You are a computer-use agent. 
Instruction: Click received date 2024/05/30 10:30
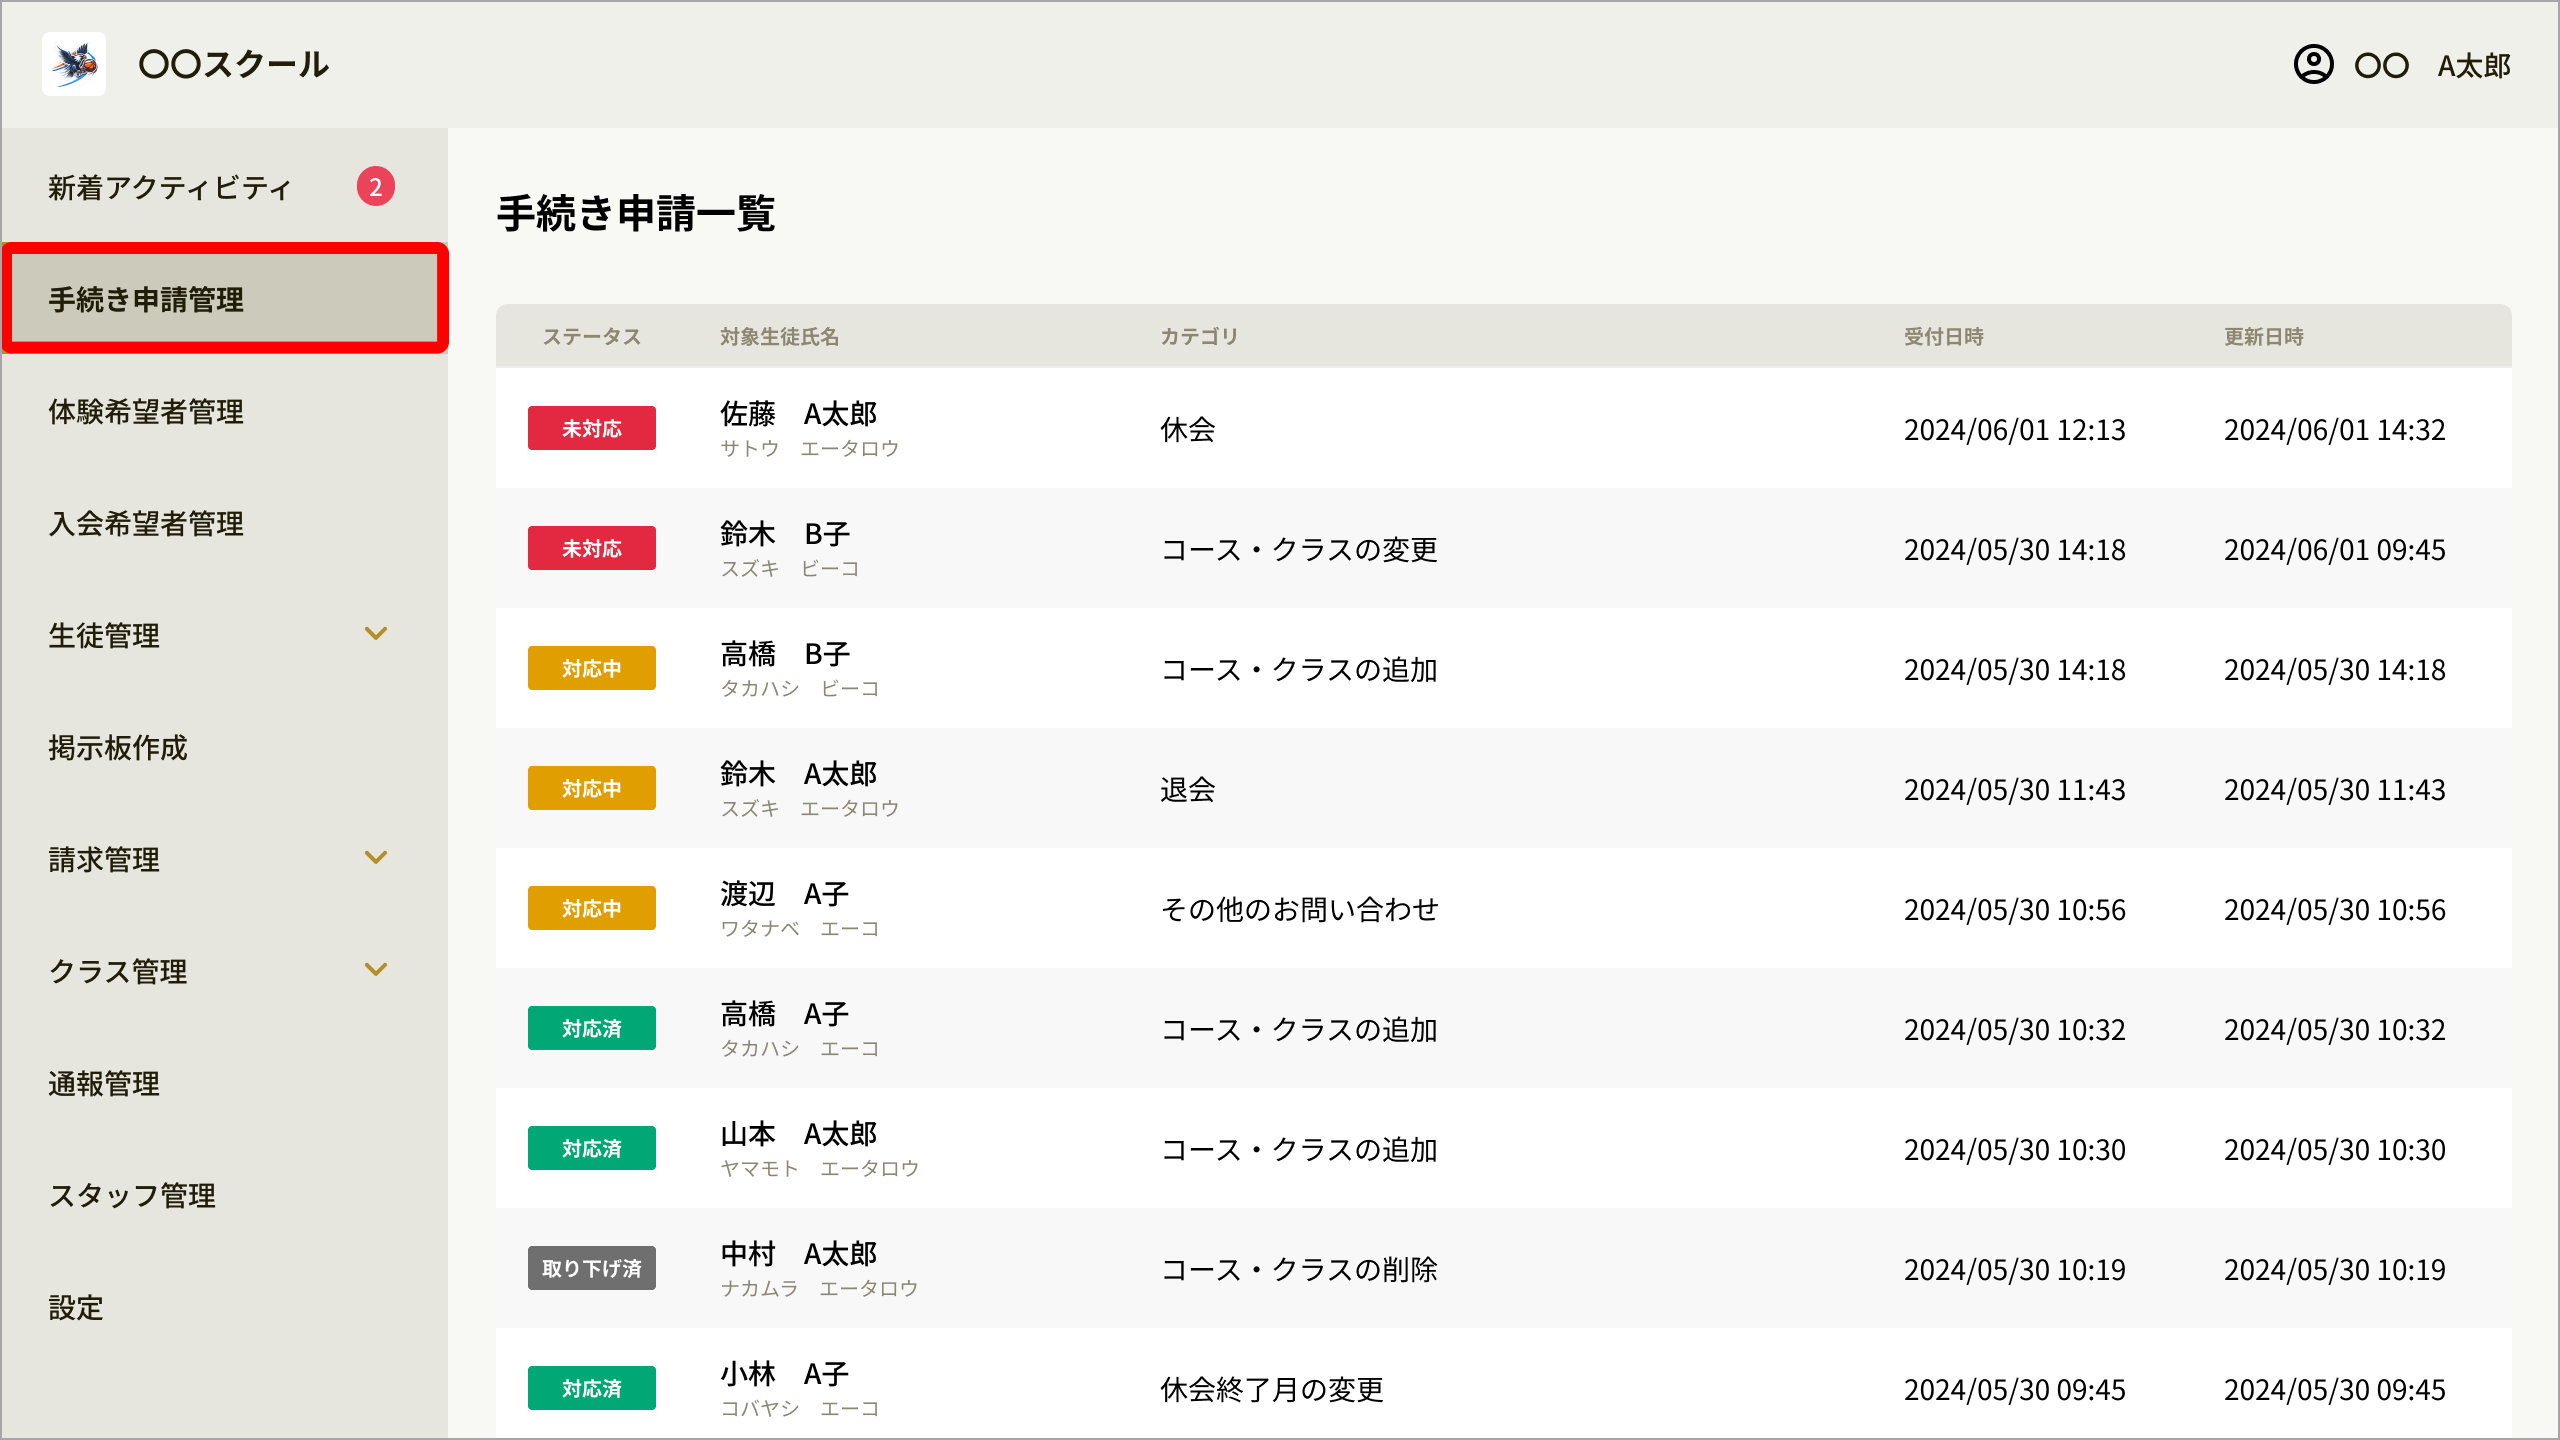2015,1150
